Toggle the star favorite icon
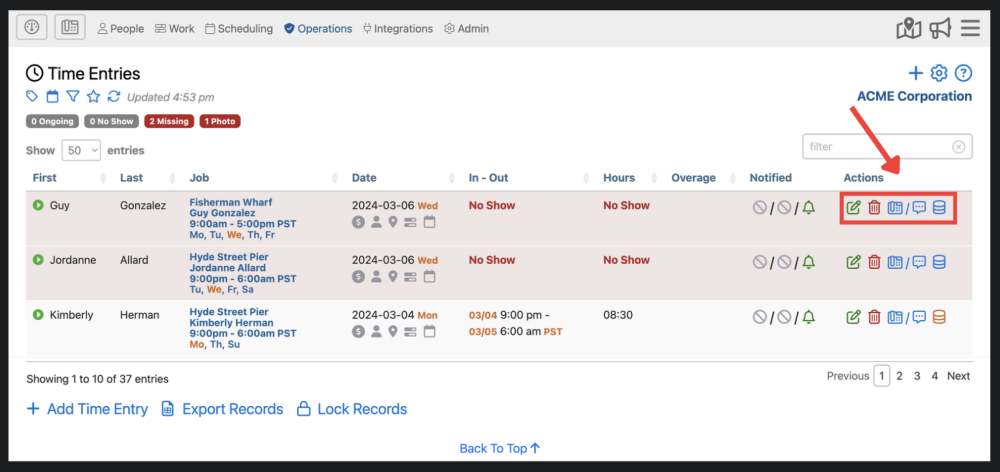The image size is (1000, 472). tap(93, 97)
